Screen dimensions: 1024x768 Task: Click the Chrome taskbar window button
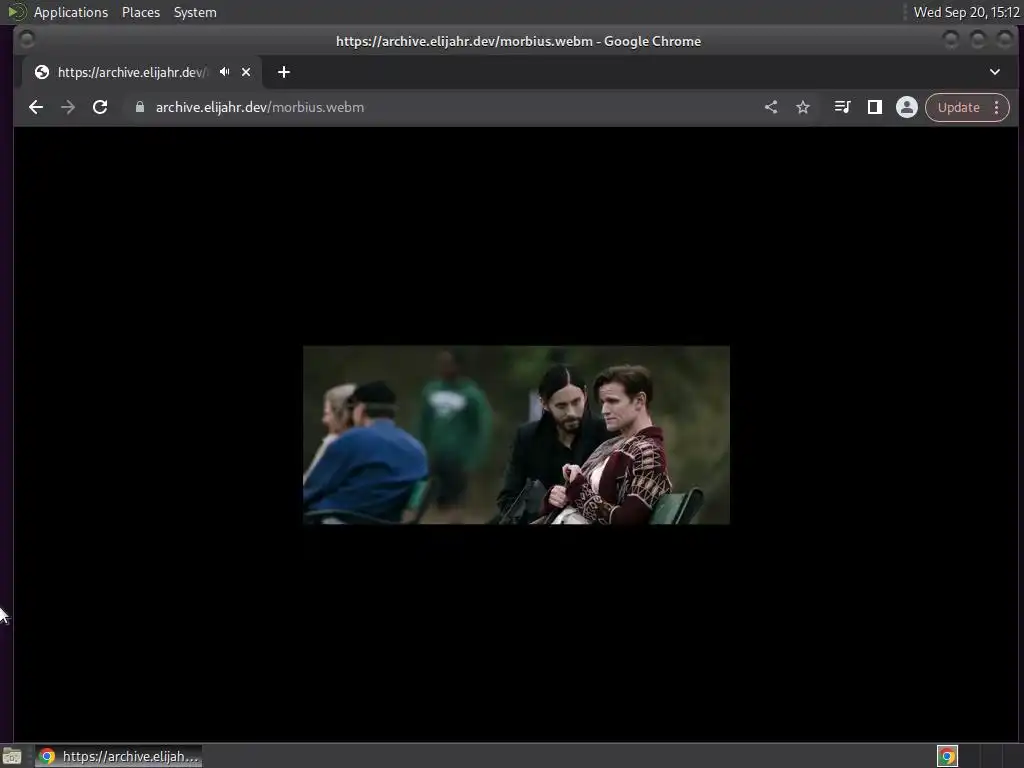(119, 756)
